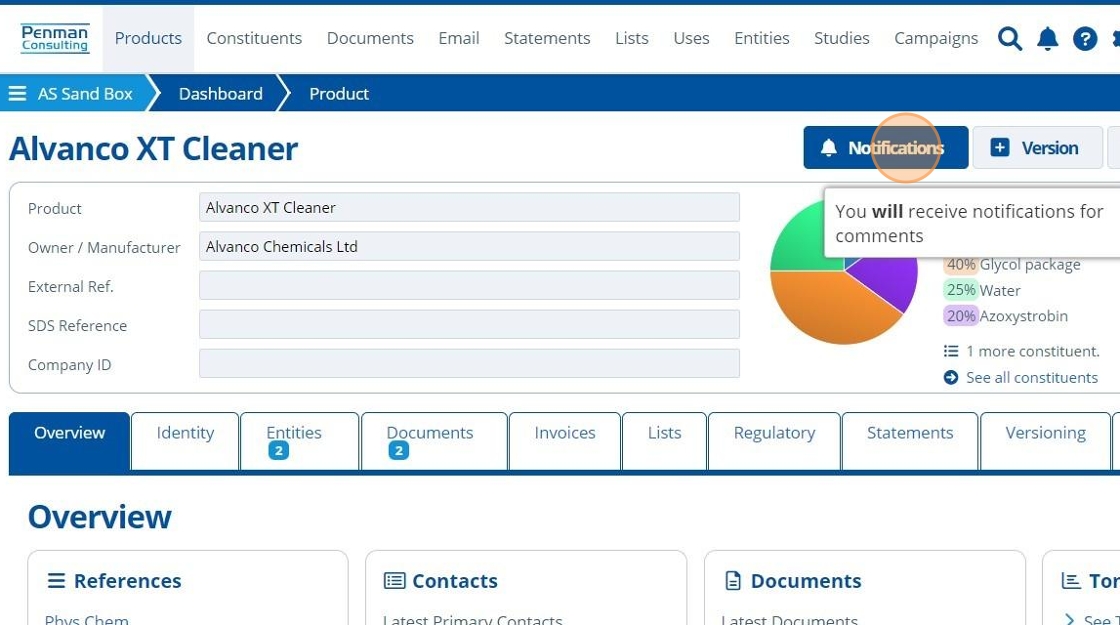This screenshot has height=625, width=1120.
Task: Switch to the Identity tab
Action: pyautogui.click(x=185, y=441)
